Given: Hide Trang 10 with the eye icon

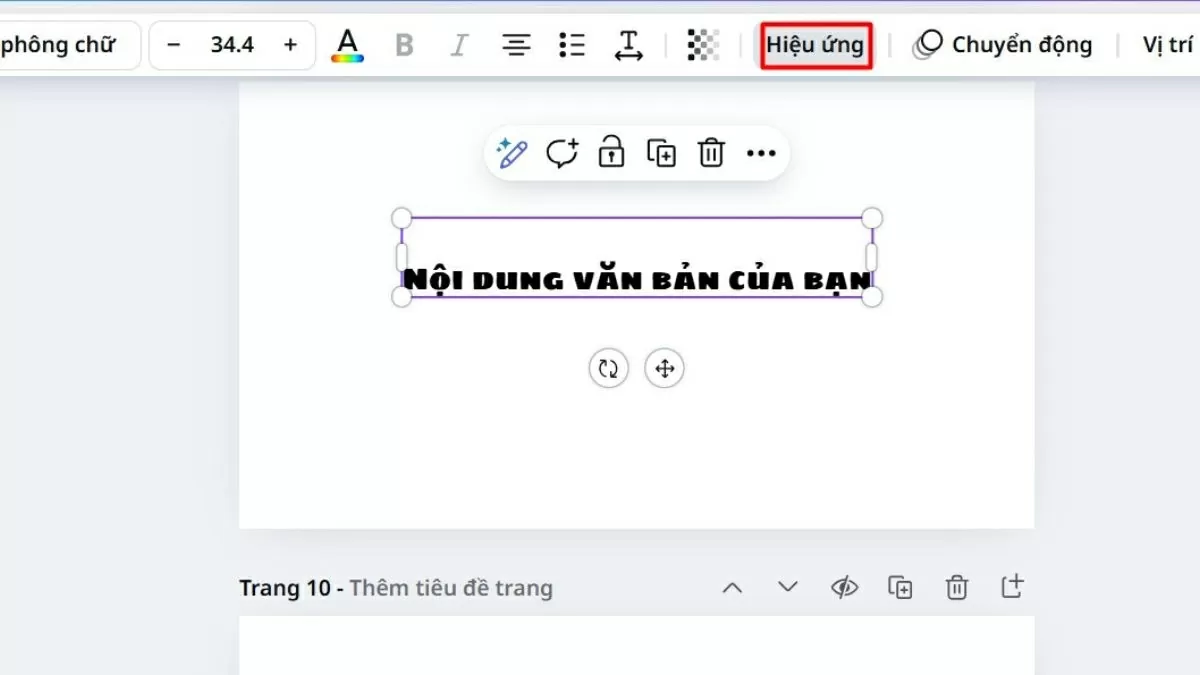Looking at the screenshot, I should coord(844,588).
